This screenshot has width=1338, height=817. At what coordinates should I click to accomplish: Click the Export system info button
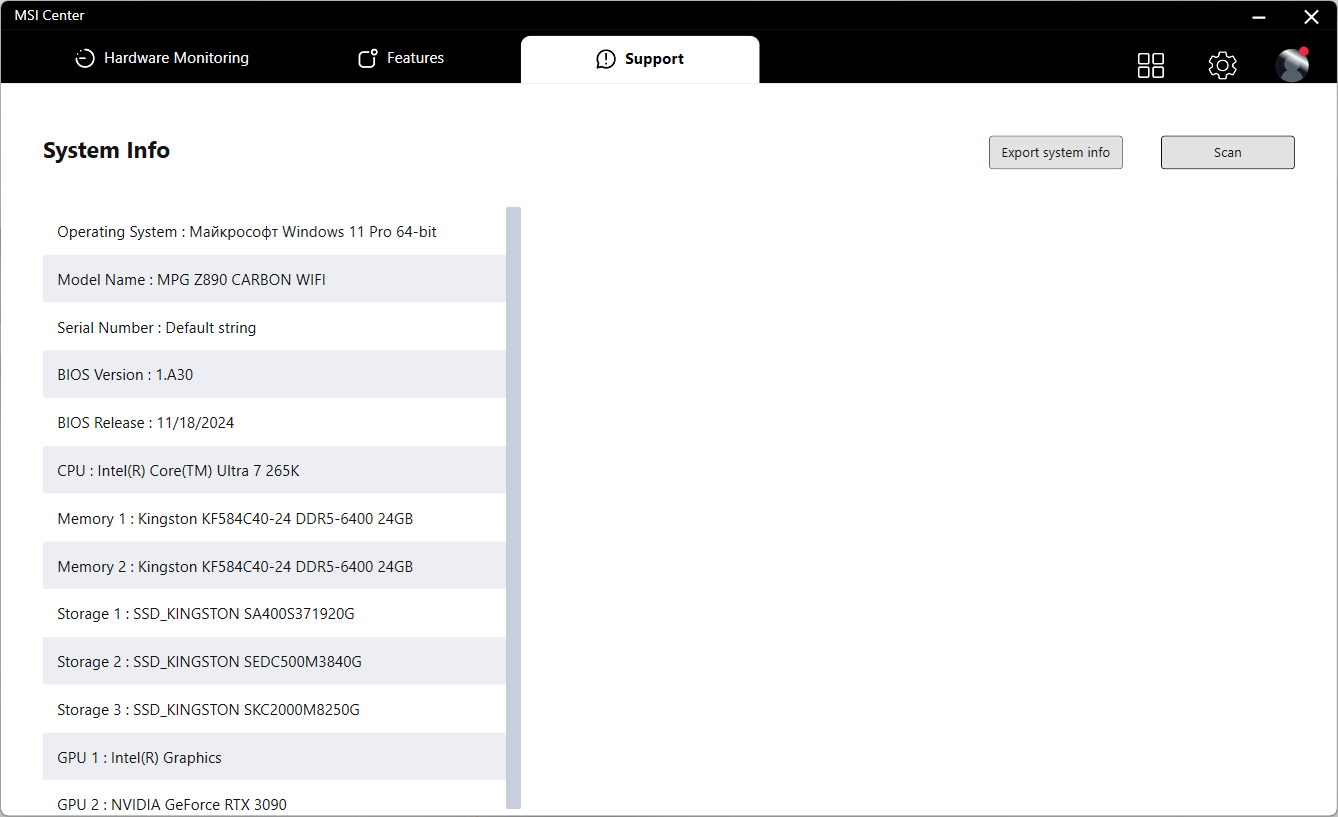coord(1056,152)
